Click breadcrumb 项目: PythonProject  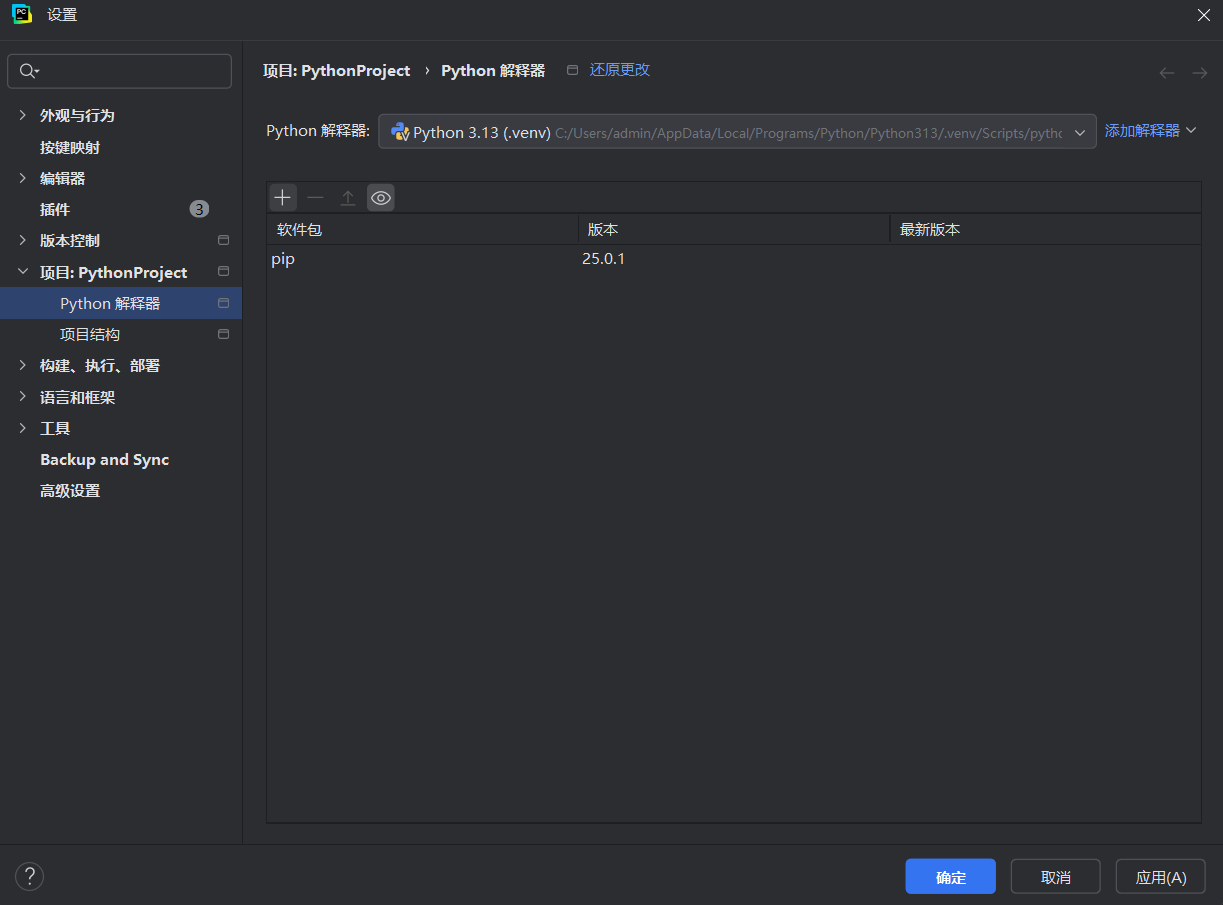coord(337,71)
